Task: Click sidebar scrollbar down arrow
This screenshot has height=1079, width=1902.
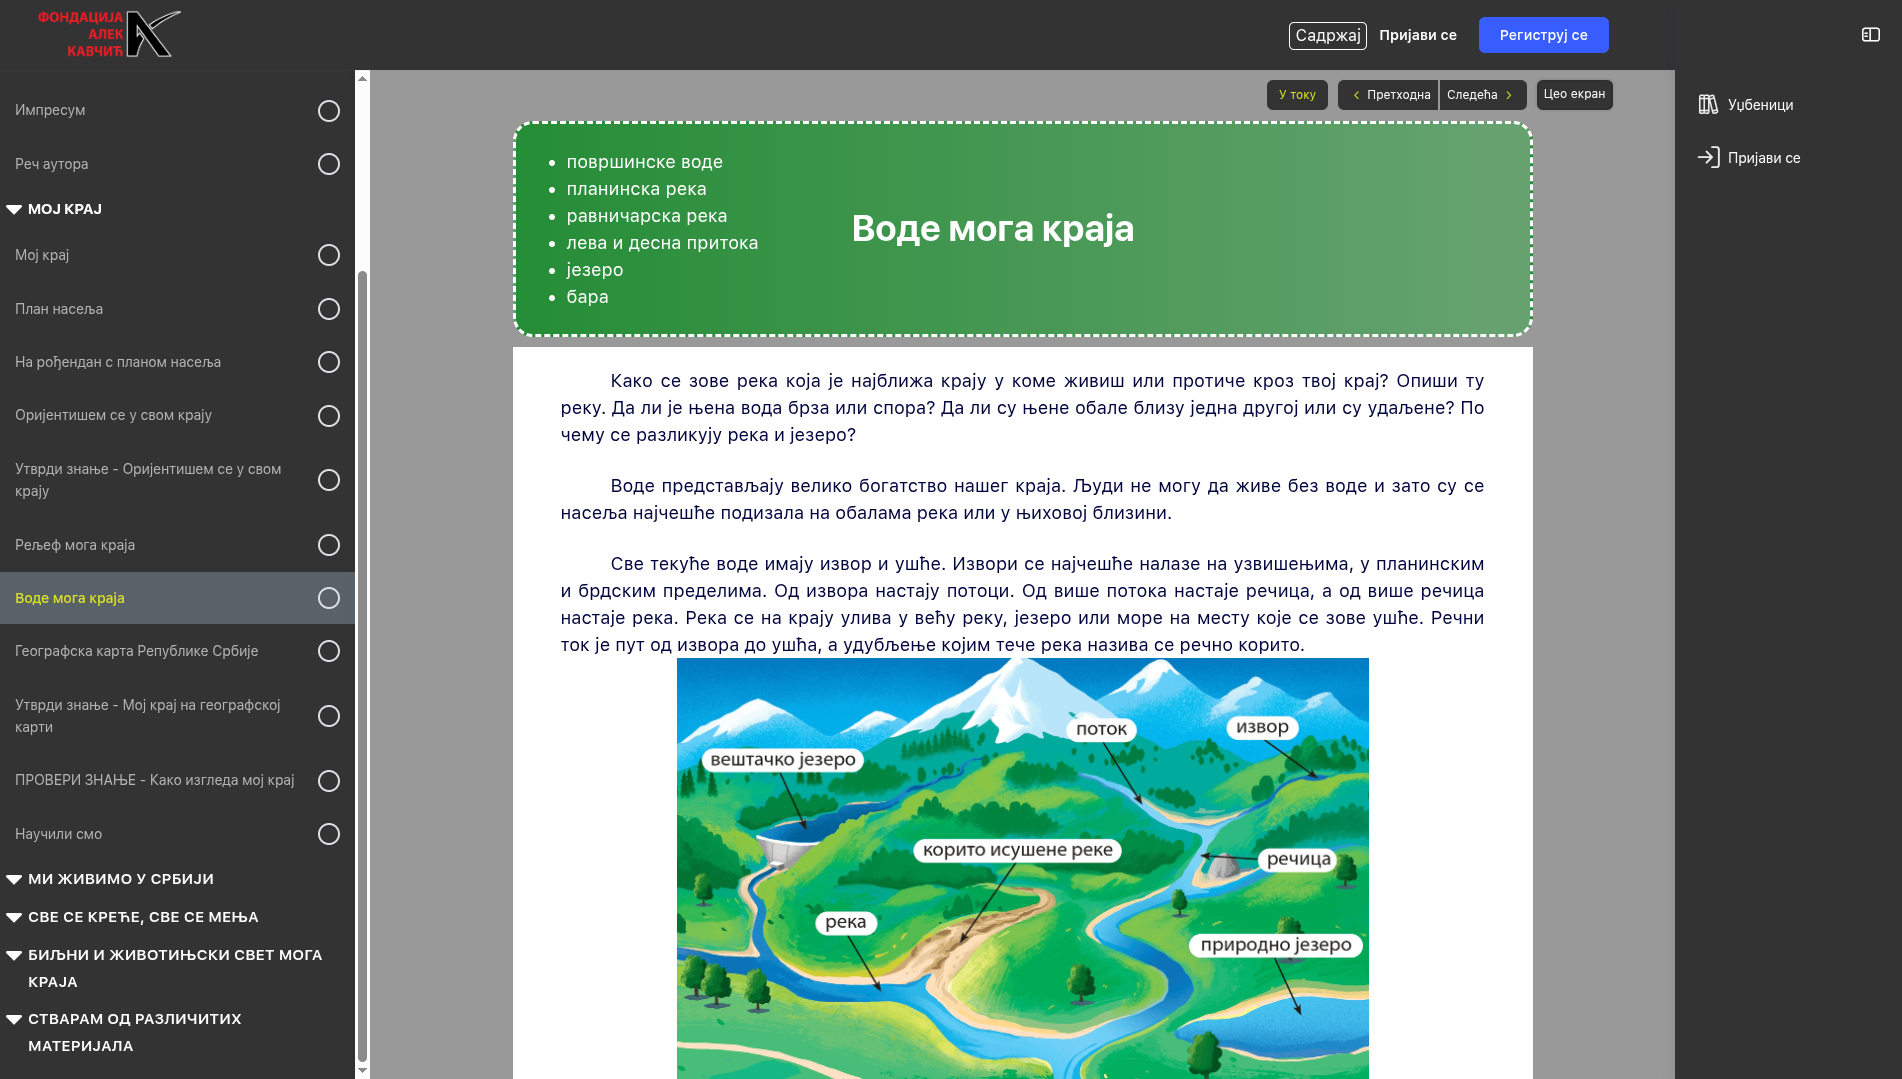Action: 362,1070
